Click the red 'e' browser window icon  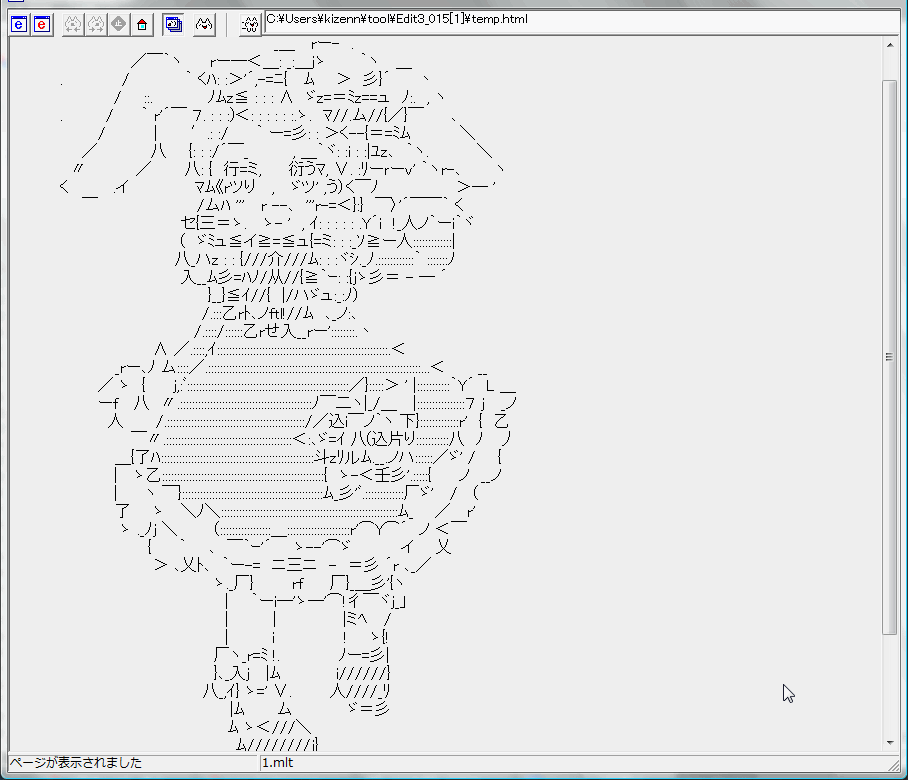pos(42,24)
